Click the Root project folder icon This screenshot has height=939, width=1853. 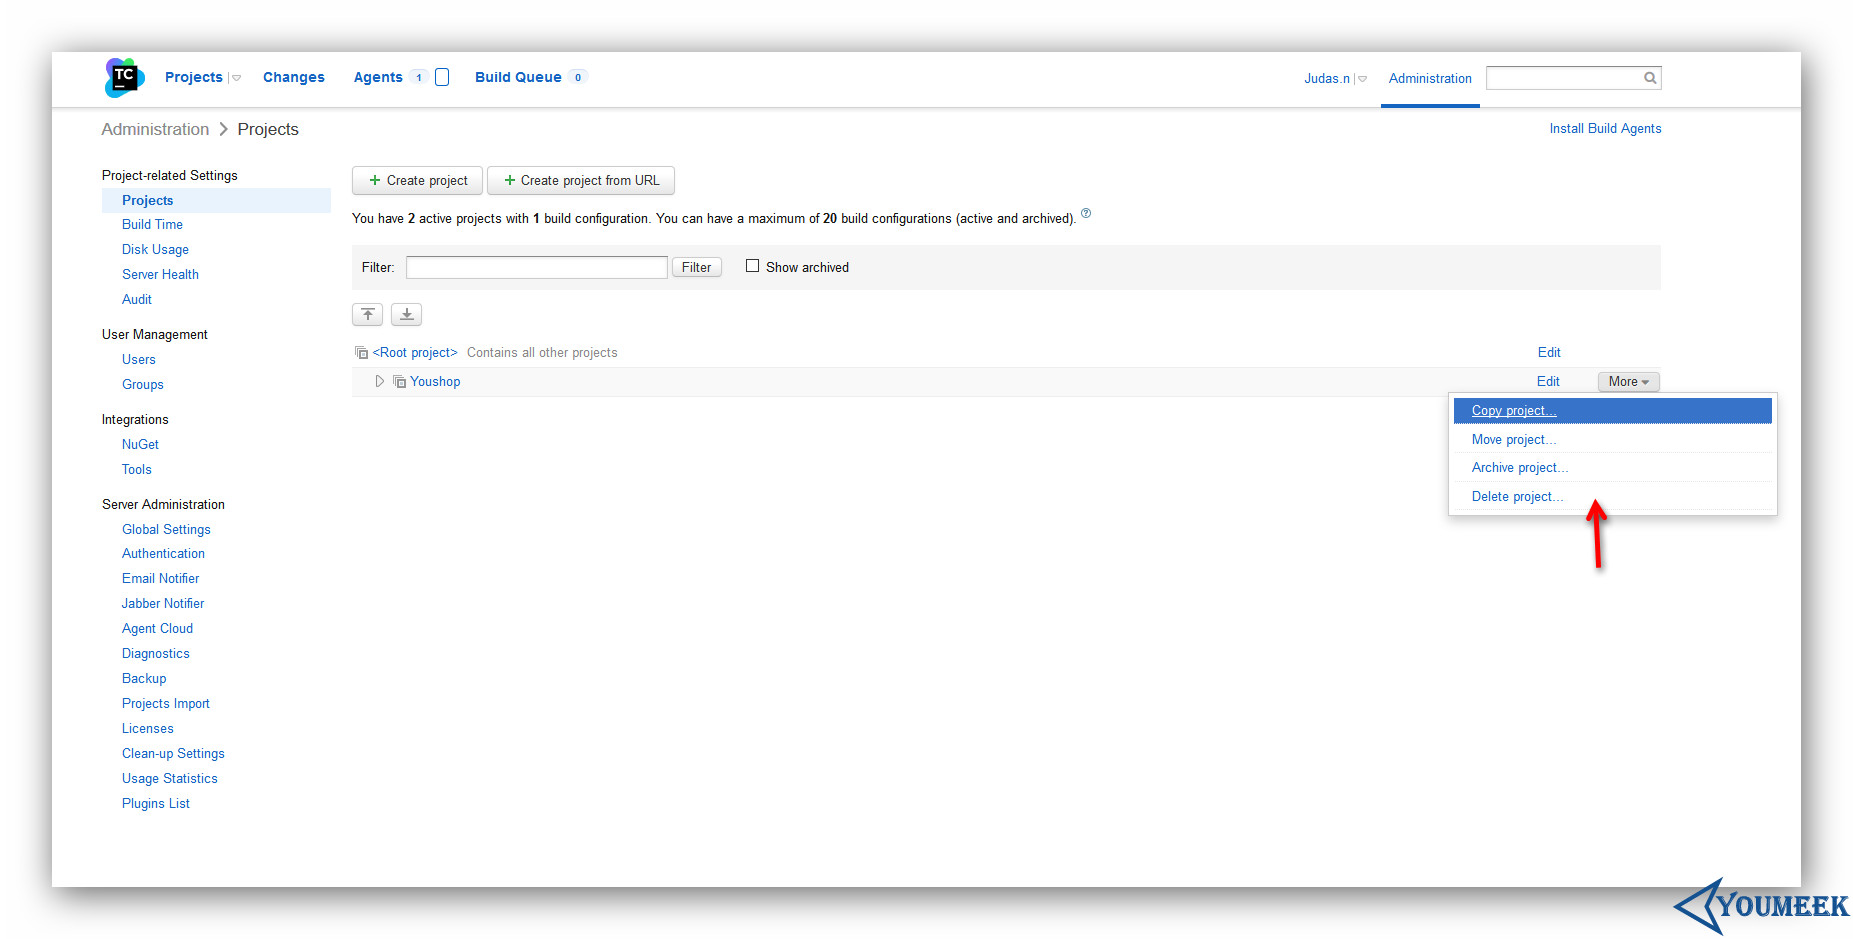pyautogui.click(x=362, y=353)
